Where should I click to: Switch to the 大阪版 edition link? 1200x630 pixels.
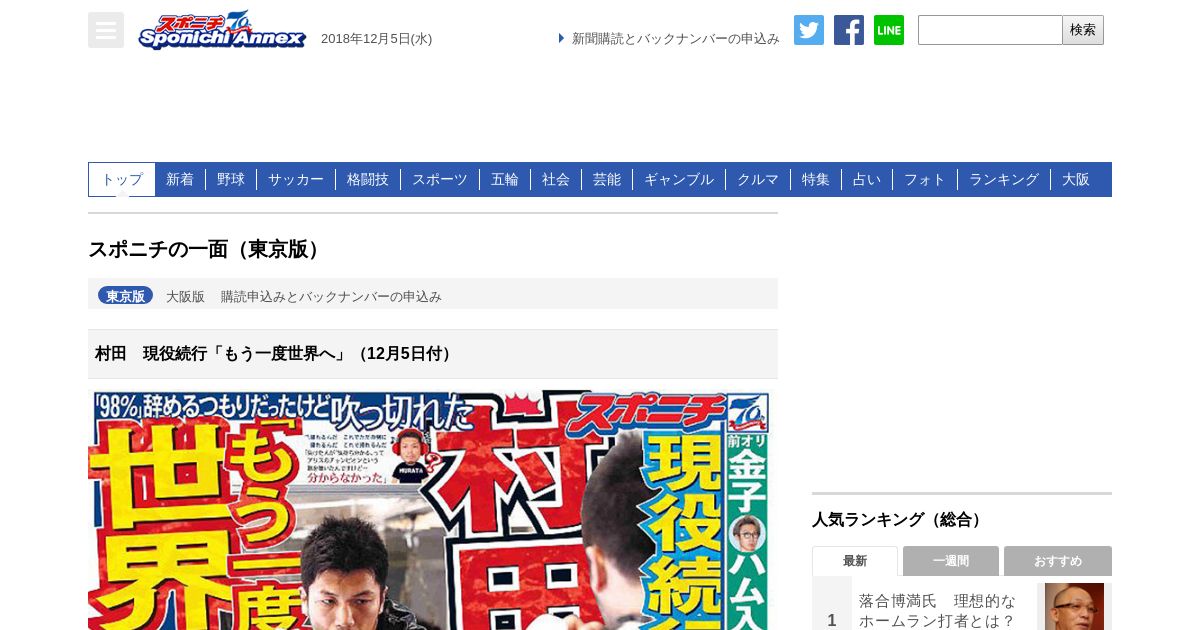pyautogui.click(x=185, y=297)
